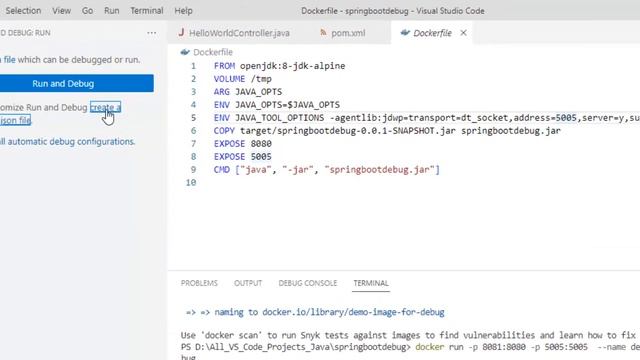The image size is (640, 360).
Task: Click port number 5005 on line 8
Action: (x=261, y=157)
